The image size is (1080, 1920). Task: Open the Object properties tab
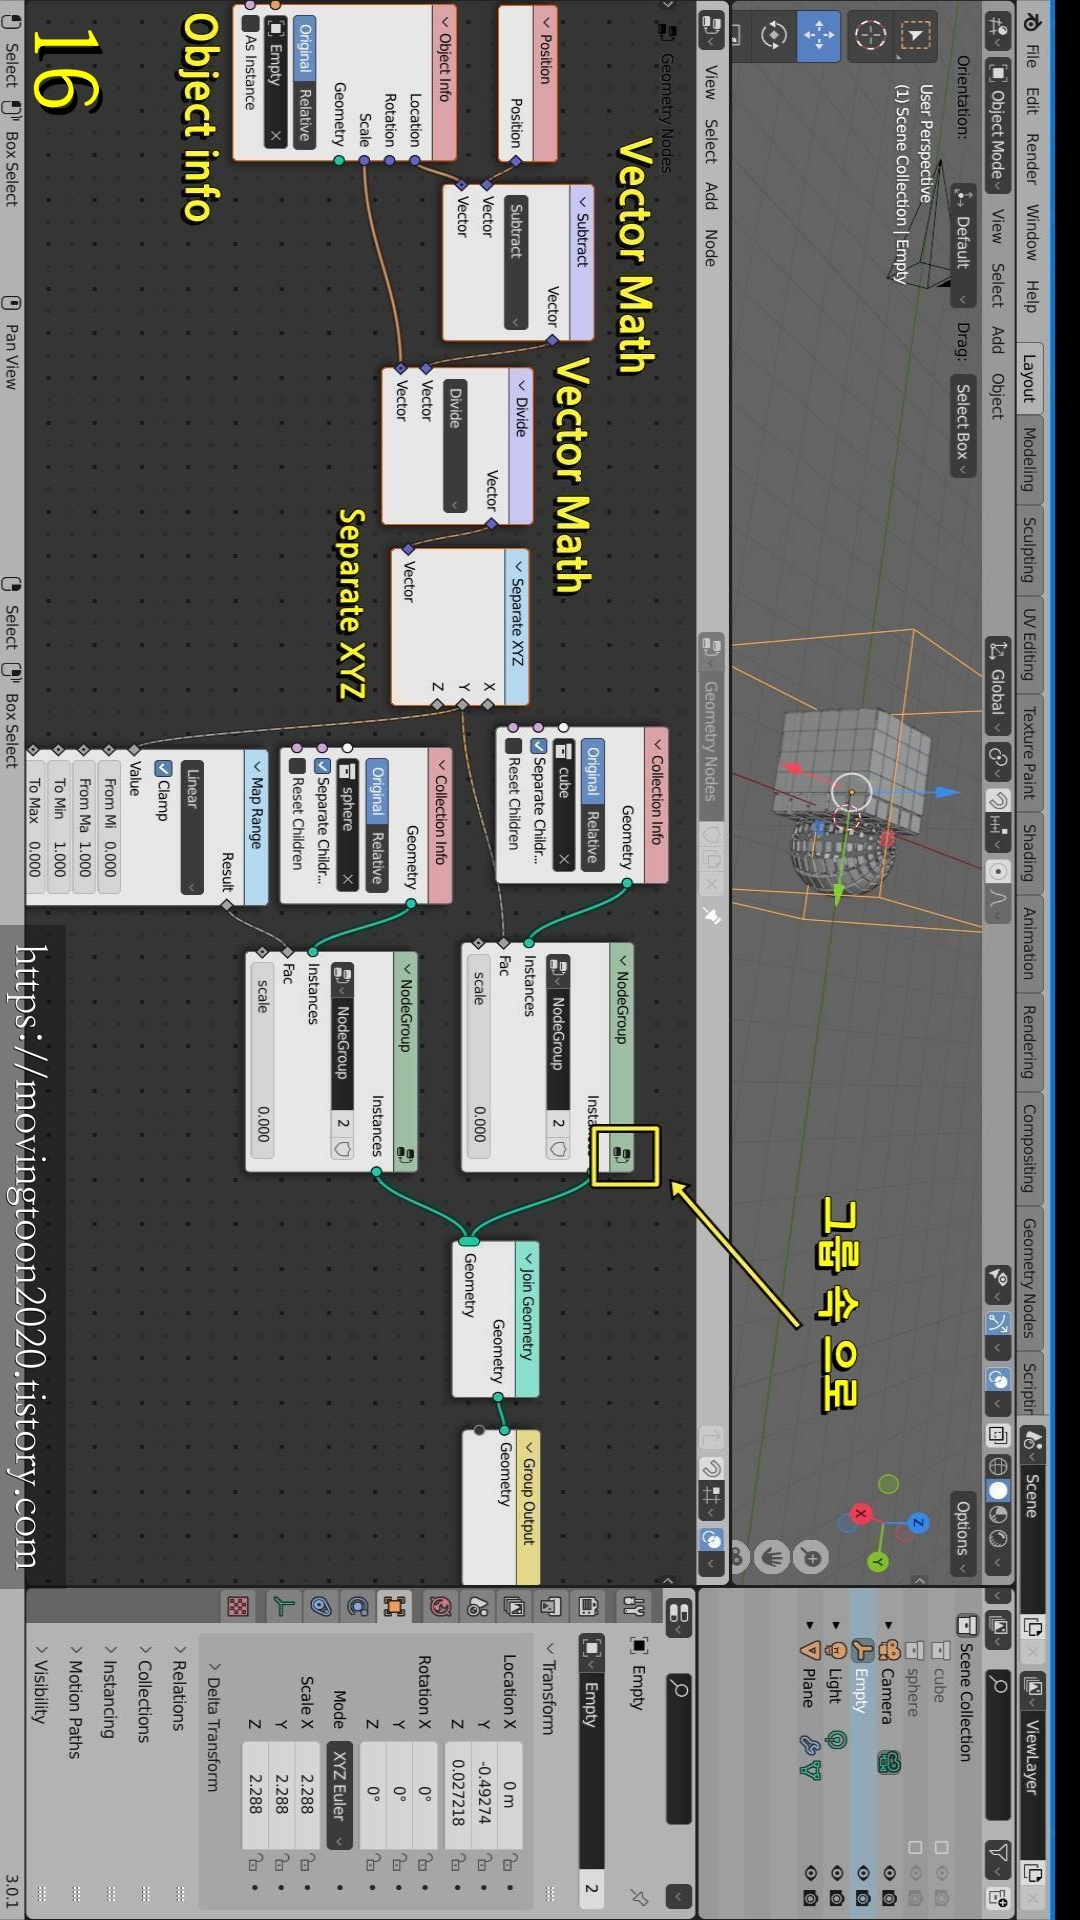point(395,1606)
